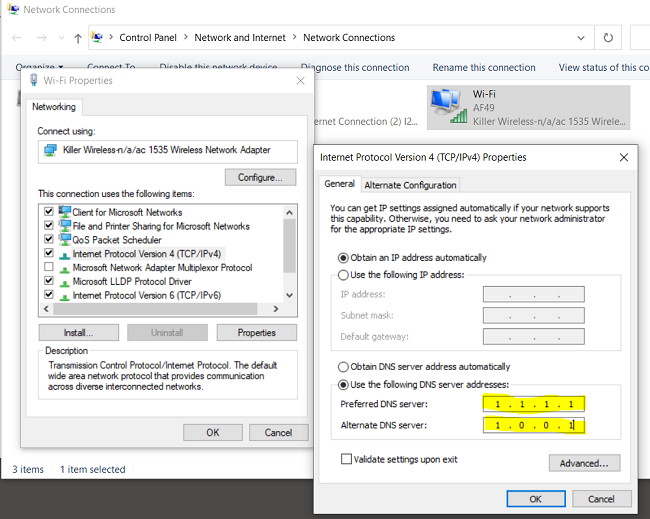The image size is (650, 519).
Task: Expand the chevron after Control Panel breadcrumb
Action: pyautogui.click(x=185, y=37)
